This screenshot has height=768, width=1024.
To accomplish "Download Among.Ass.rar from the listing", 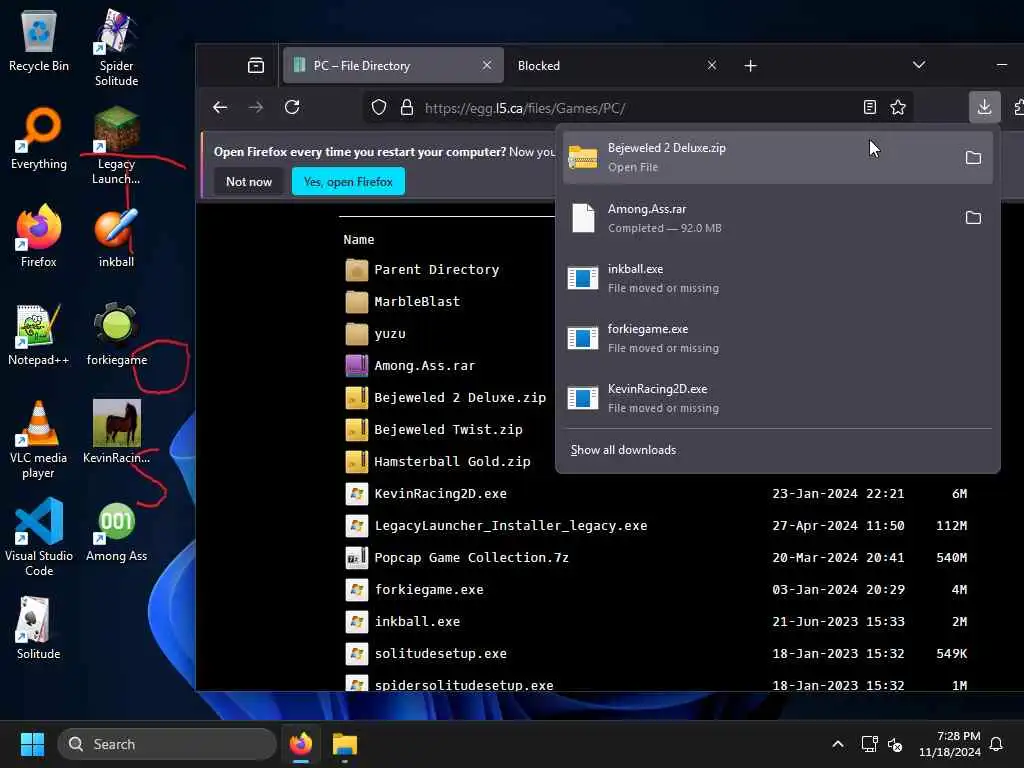I will point(424,366).
